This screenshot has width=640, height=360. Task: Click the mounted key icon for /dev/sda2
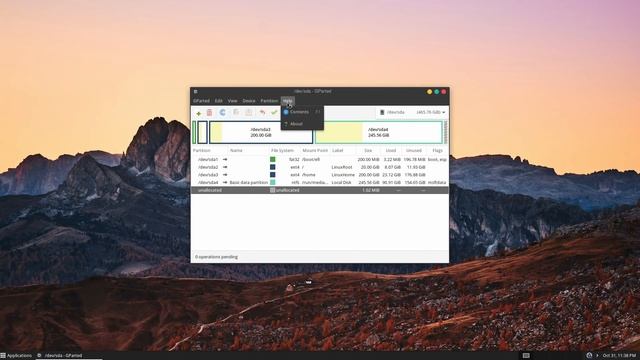point(225,167)
